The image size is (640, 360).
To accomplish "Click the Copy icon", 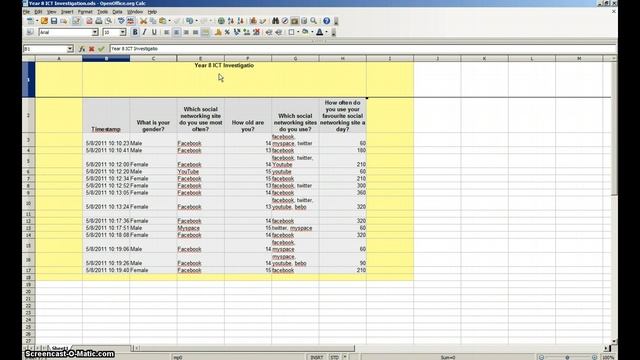I will [153, 21].
